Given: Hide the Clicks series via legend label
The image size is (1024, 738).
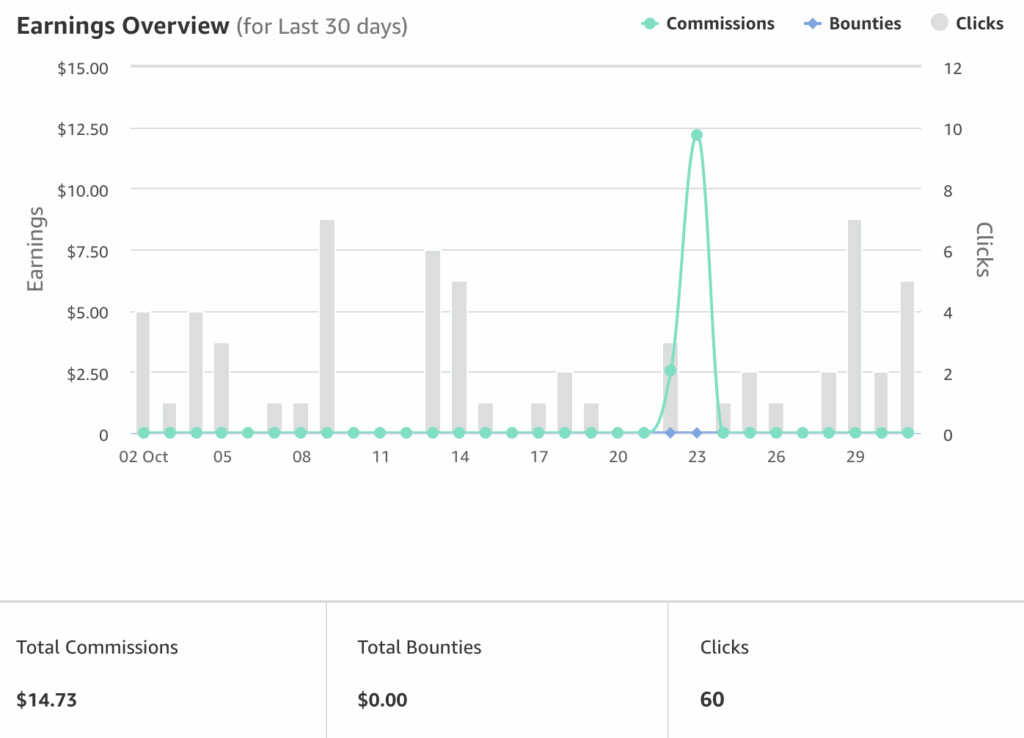Looking at the screenshot, I should point(979,24).
